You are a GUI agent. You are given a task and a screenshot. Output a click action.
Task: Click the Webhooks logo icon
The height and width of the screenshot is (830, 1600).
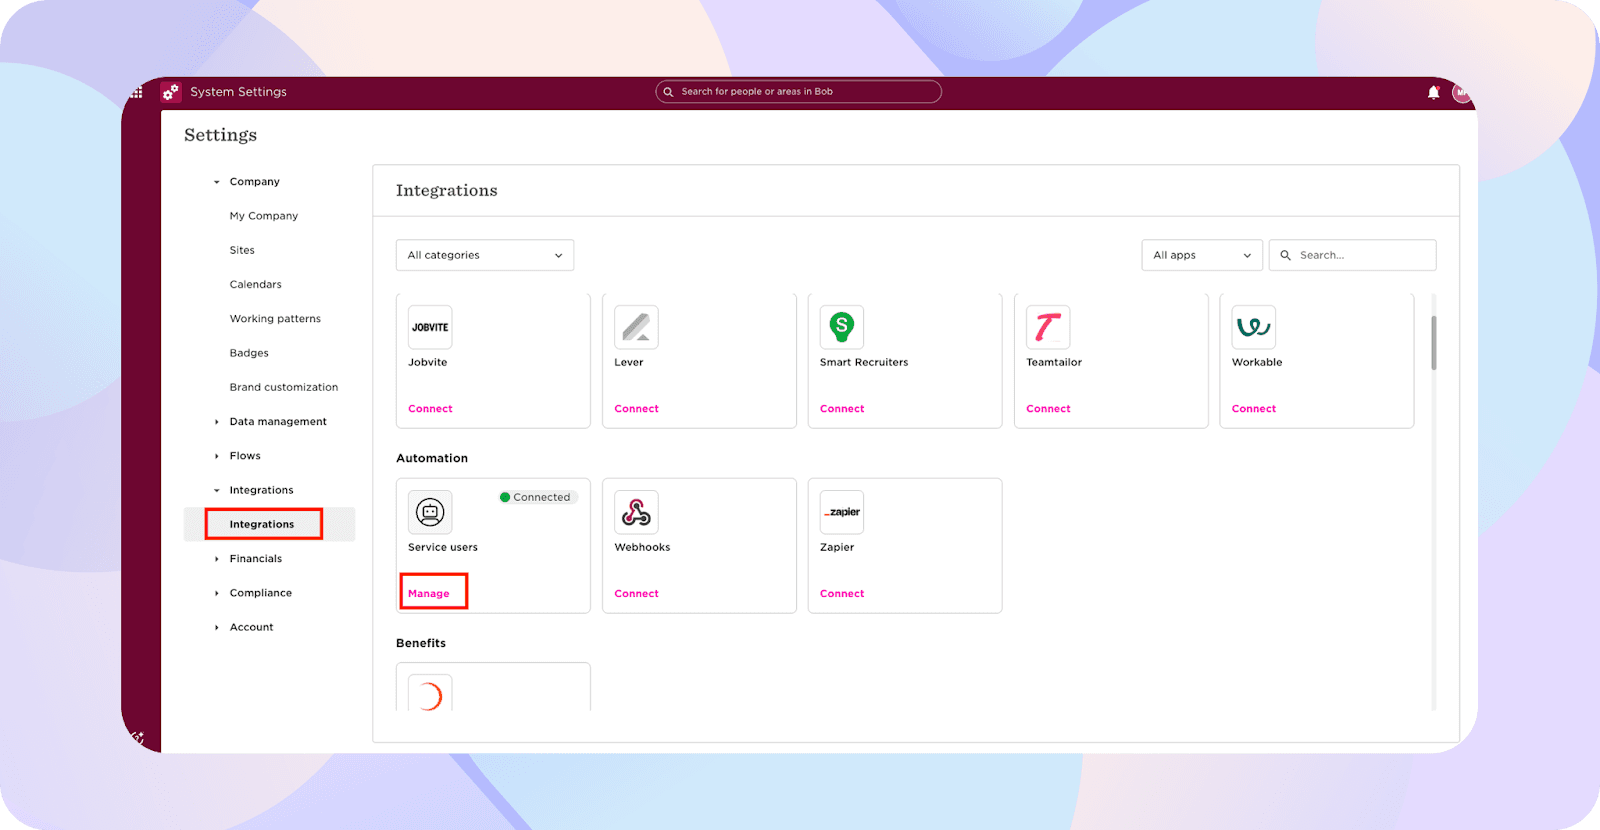[x=636, y=512]
